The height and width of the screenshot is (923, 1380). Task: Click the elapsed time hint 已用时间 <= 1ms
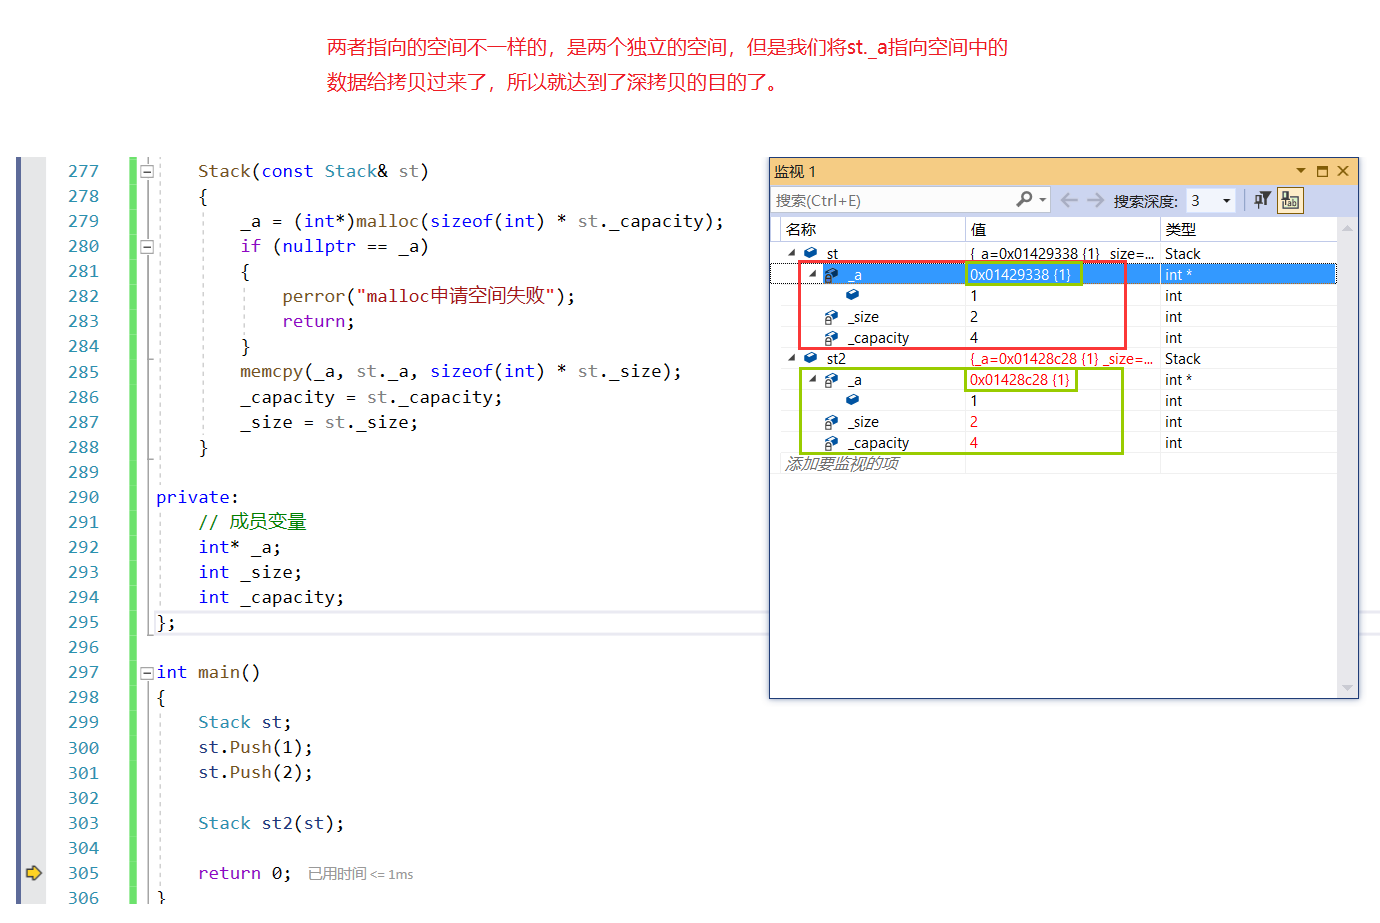(x=360, y=874)
